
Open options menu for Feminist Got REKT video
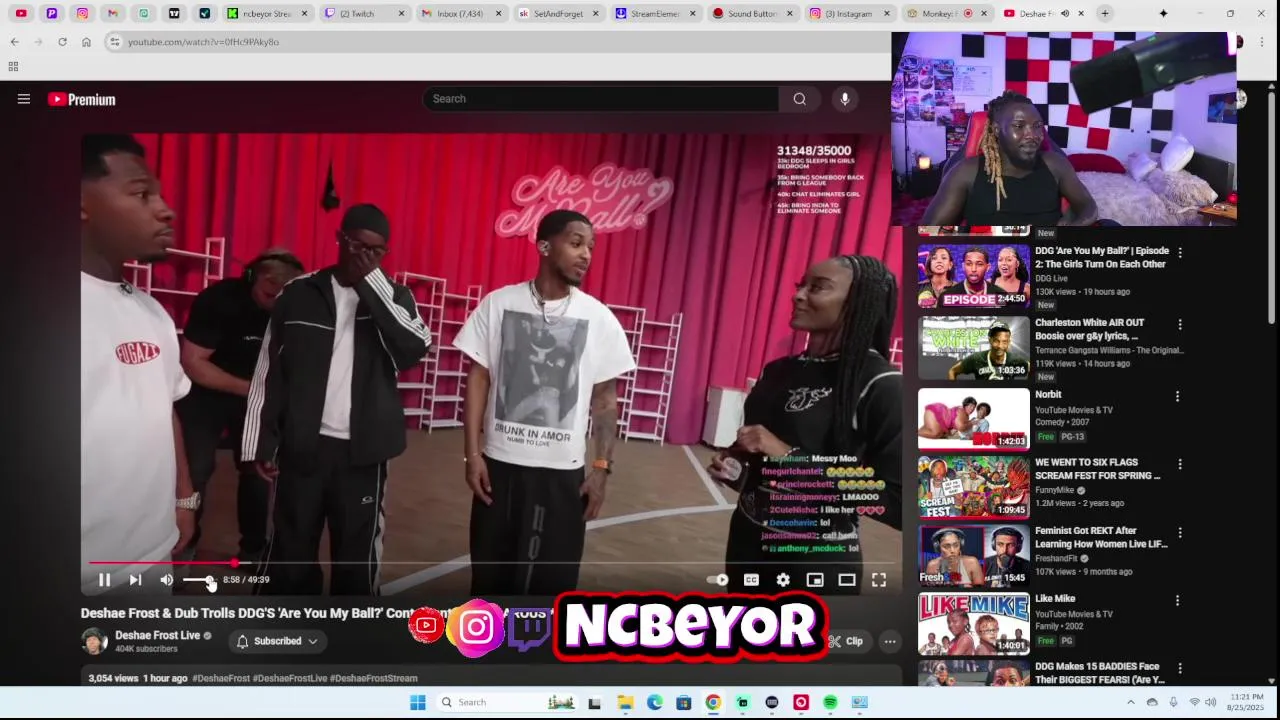click(1180, 533)
